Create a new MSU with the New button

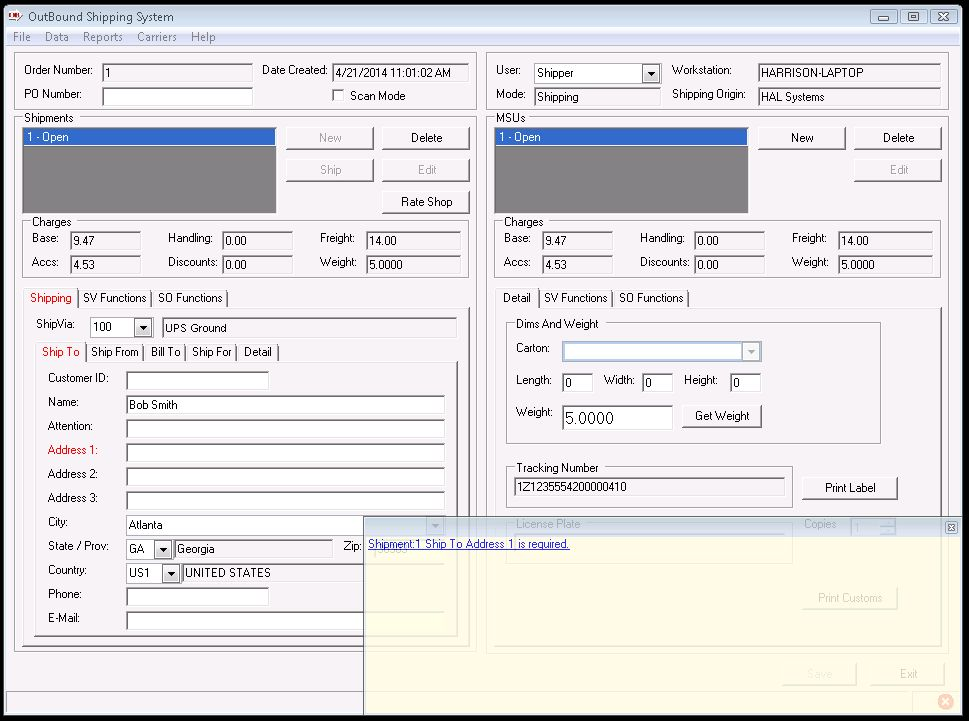tap(800, 137)
